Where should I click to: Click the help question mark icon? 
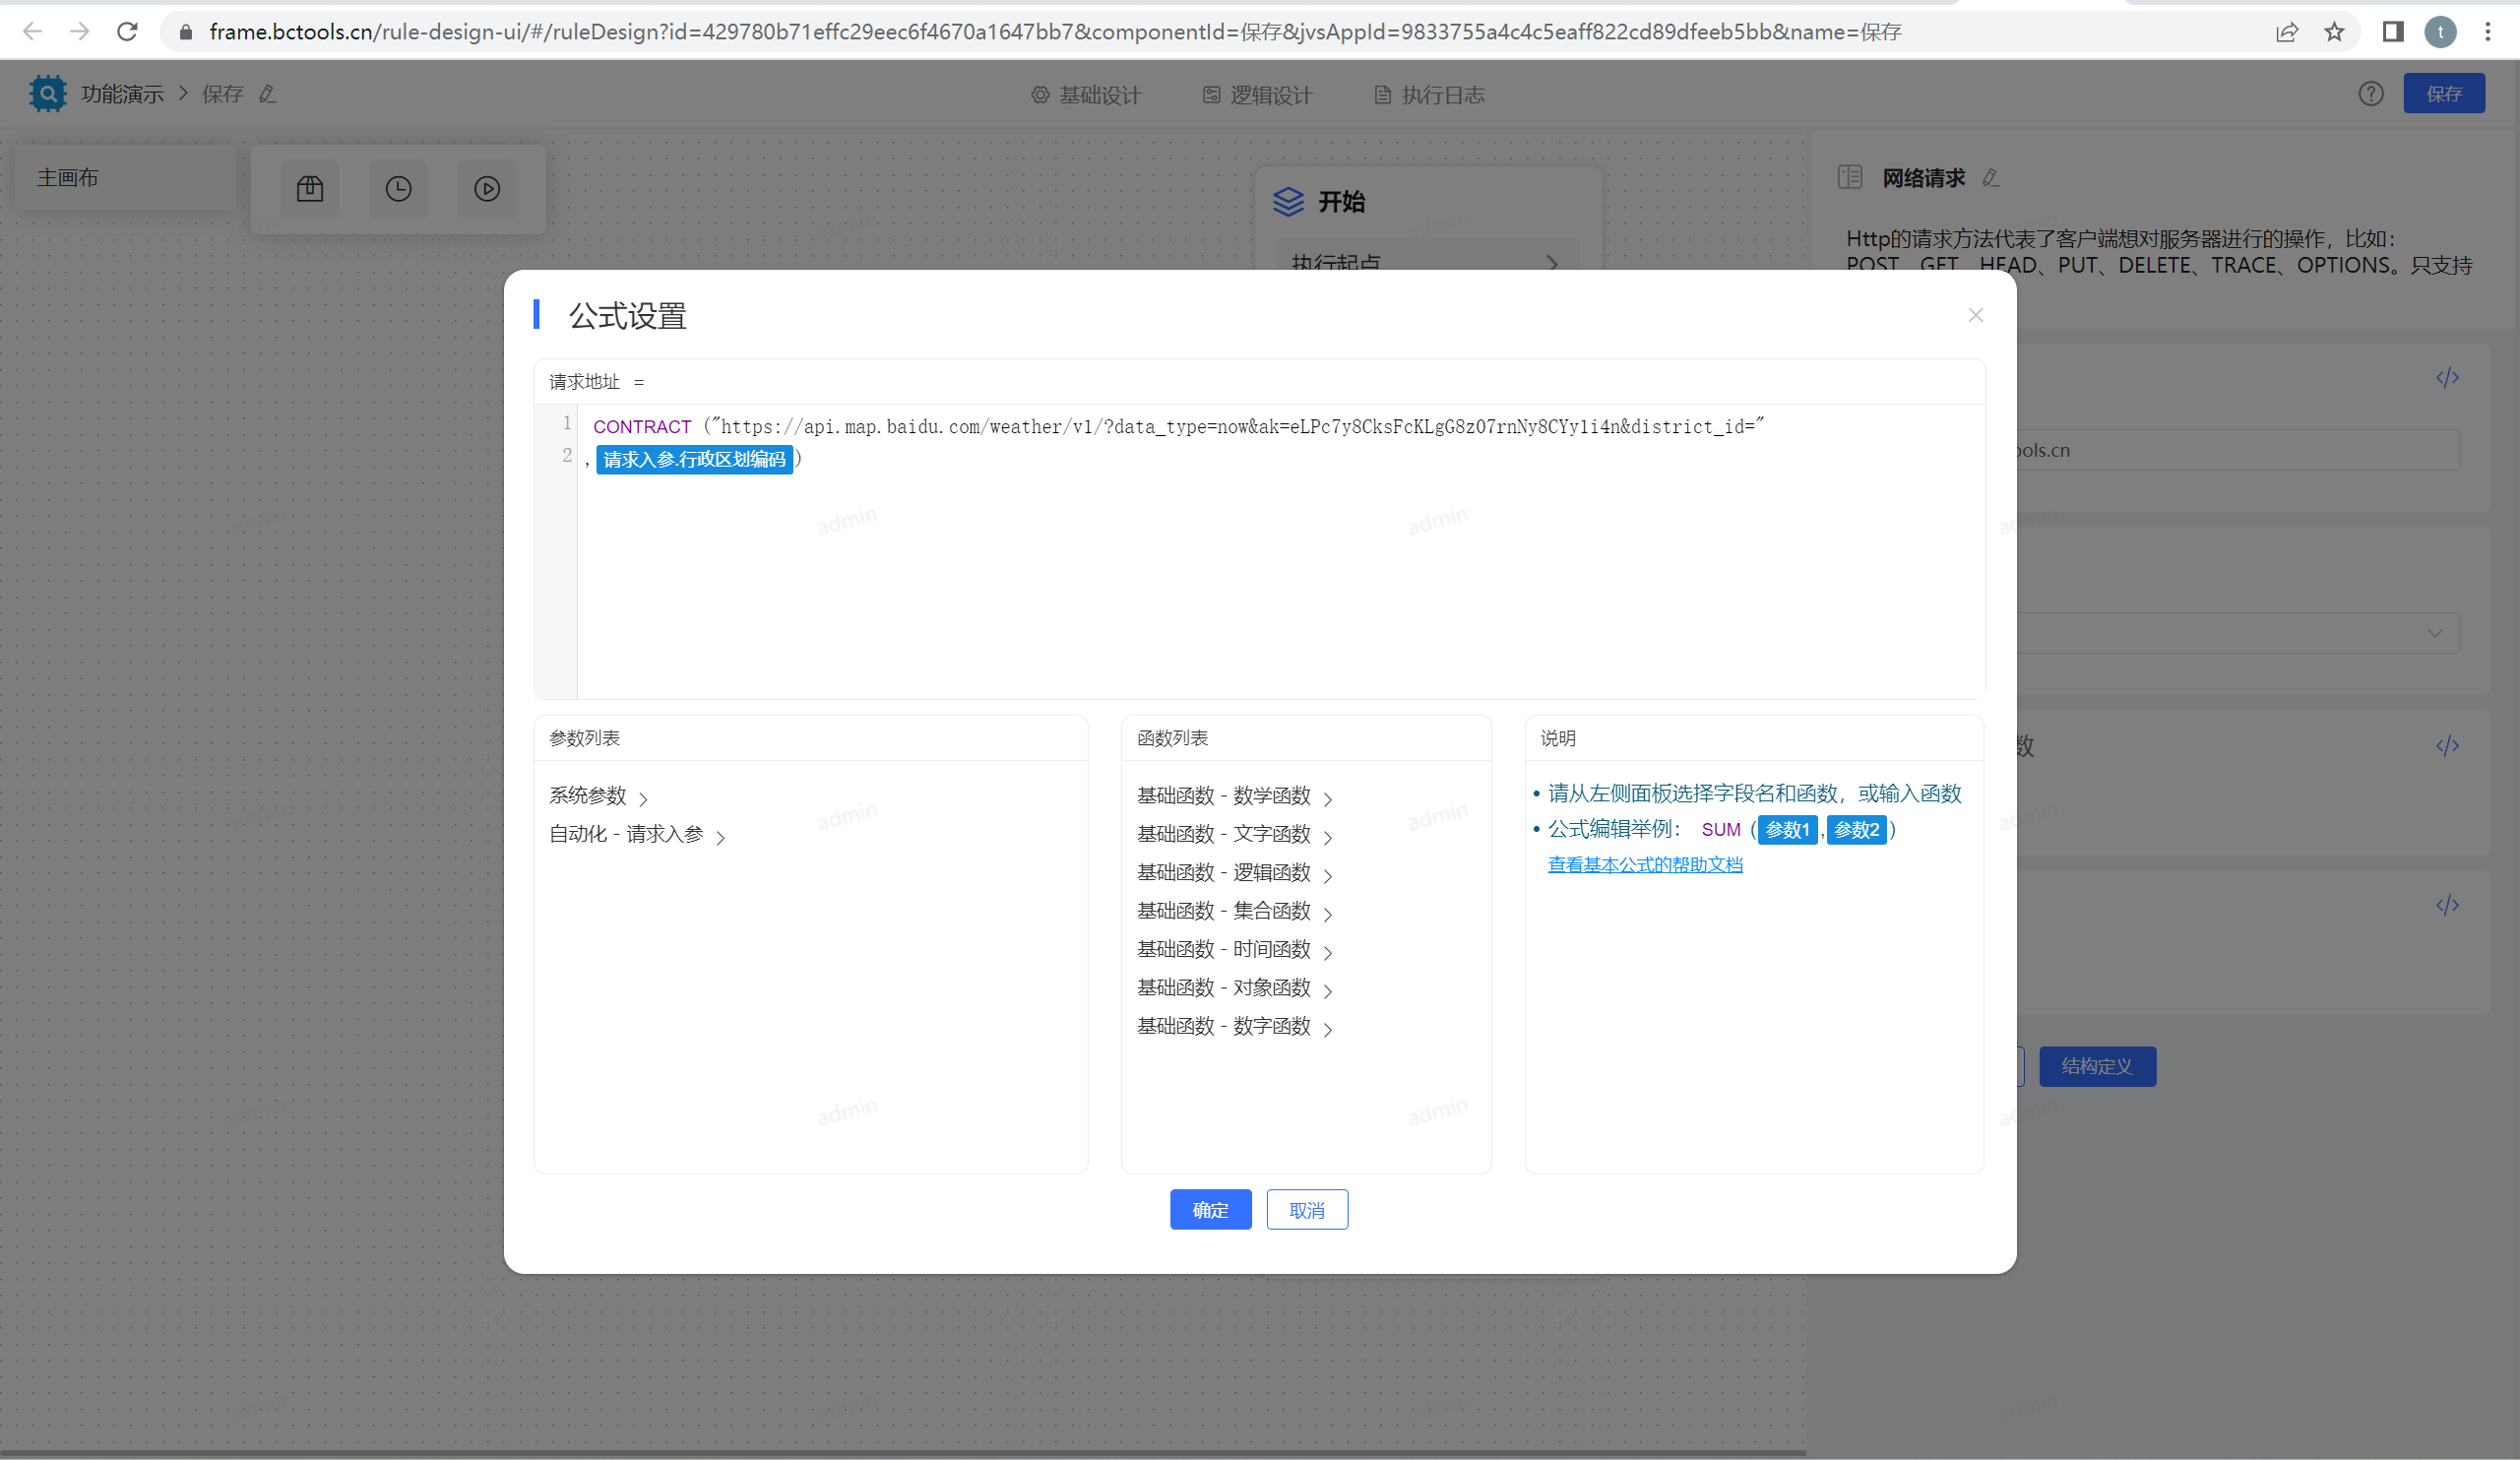click(x=2370, y=94)
